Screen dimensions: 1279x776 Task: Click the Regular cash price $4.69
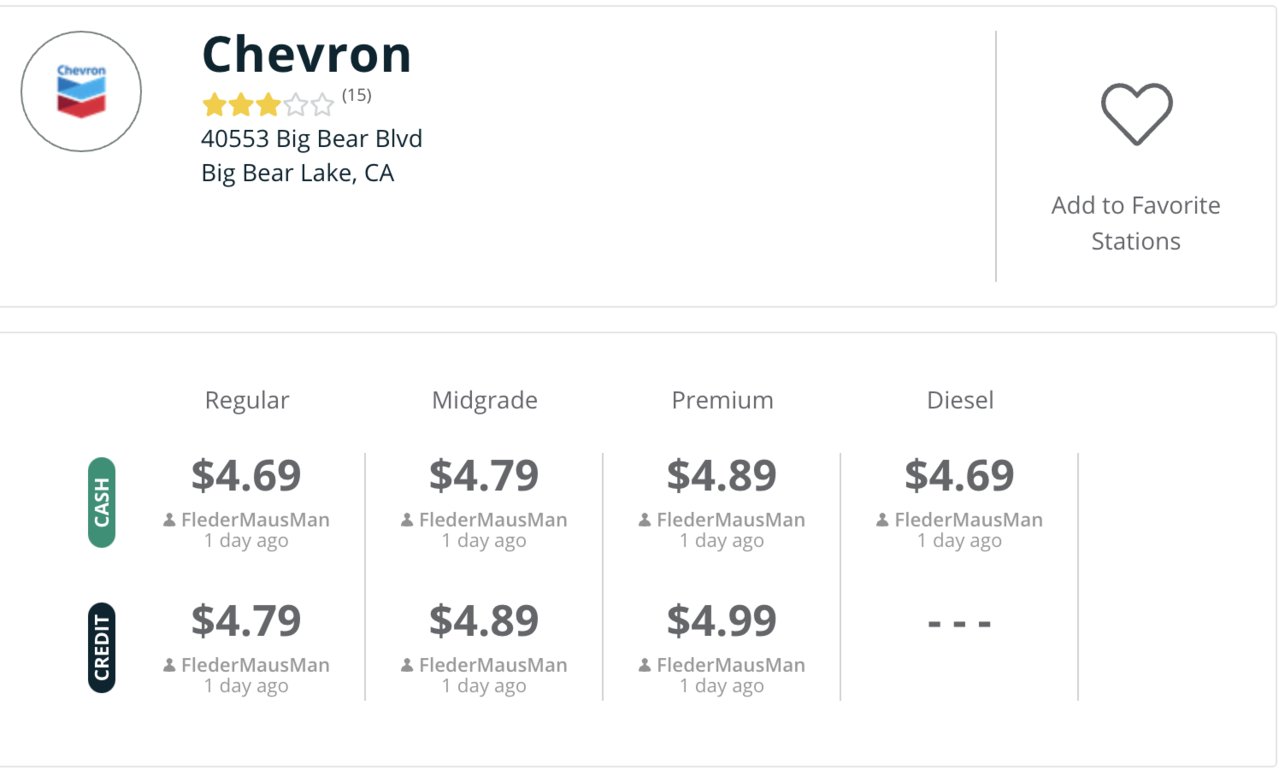(x=246, y=475)
